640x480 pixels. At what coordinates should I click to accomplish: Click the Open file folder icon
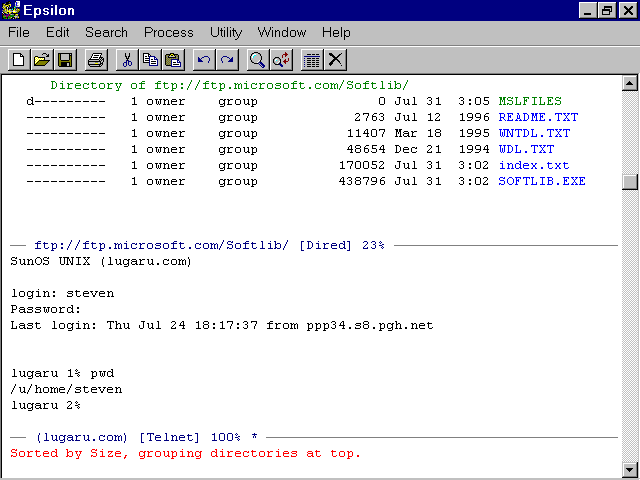(x=42, y=60)
